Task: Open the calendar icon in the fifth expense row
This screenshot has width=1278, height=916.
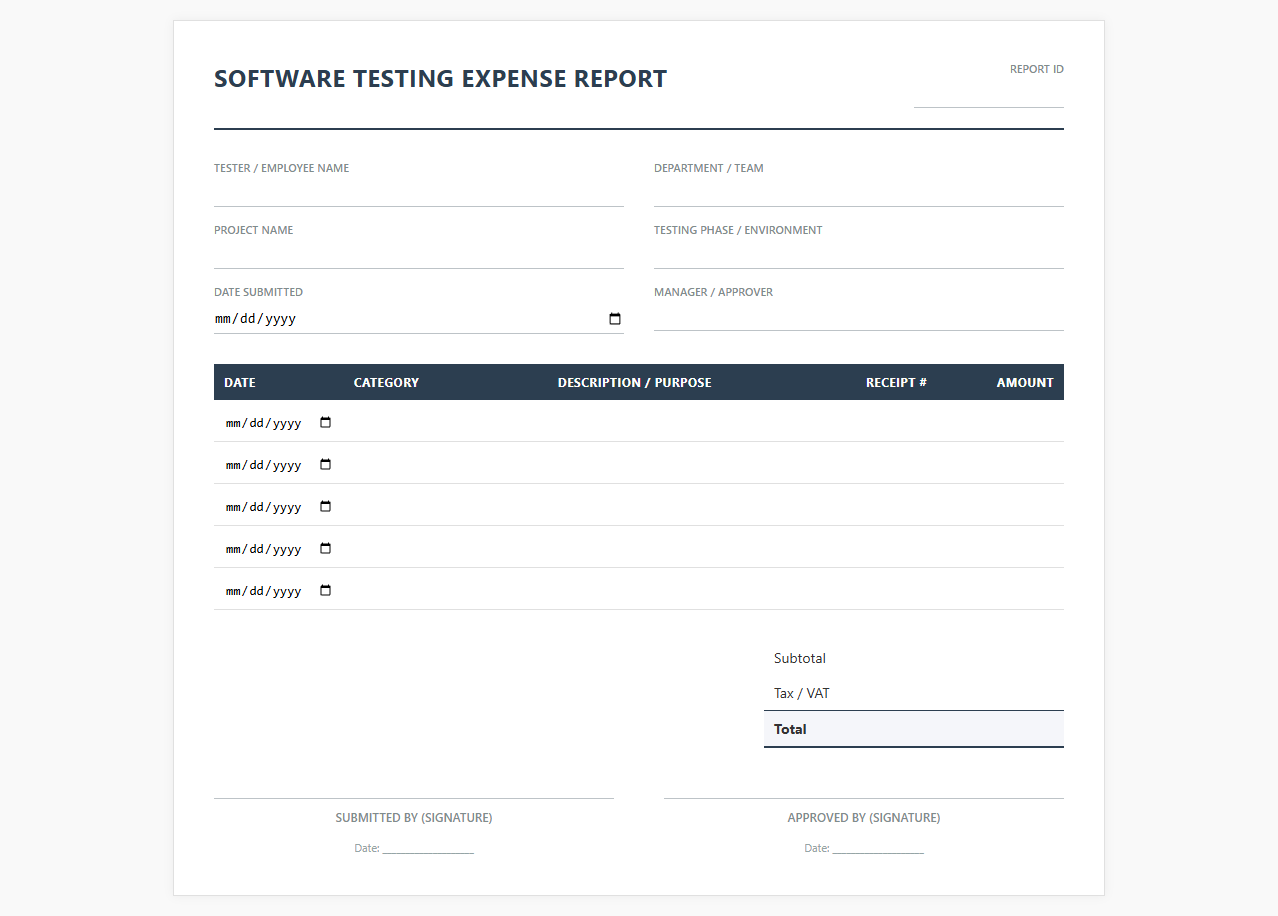Action: click(325, 591)
